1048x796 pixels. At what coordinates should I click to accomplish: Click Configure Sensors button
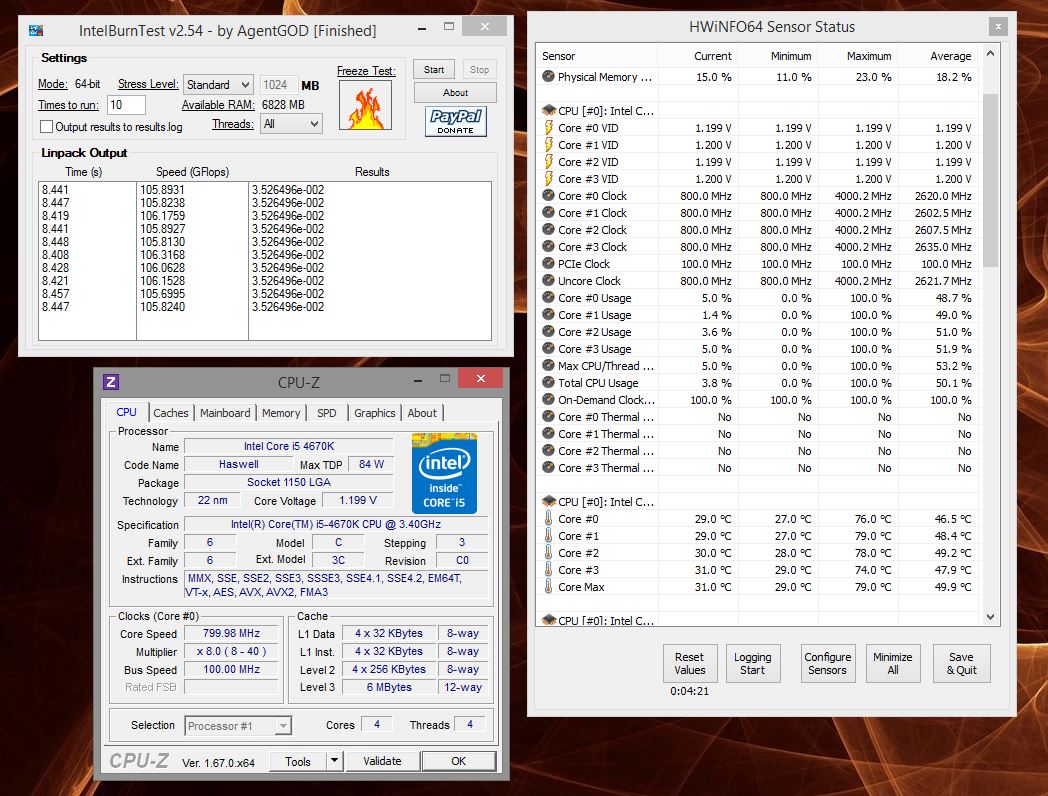coord(827,663)
